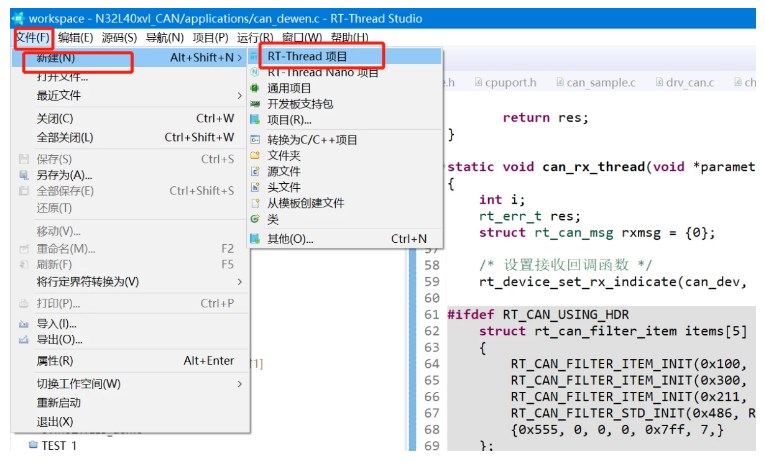Click the 项目(R)... icon

(255, 120)
